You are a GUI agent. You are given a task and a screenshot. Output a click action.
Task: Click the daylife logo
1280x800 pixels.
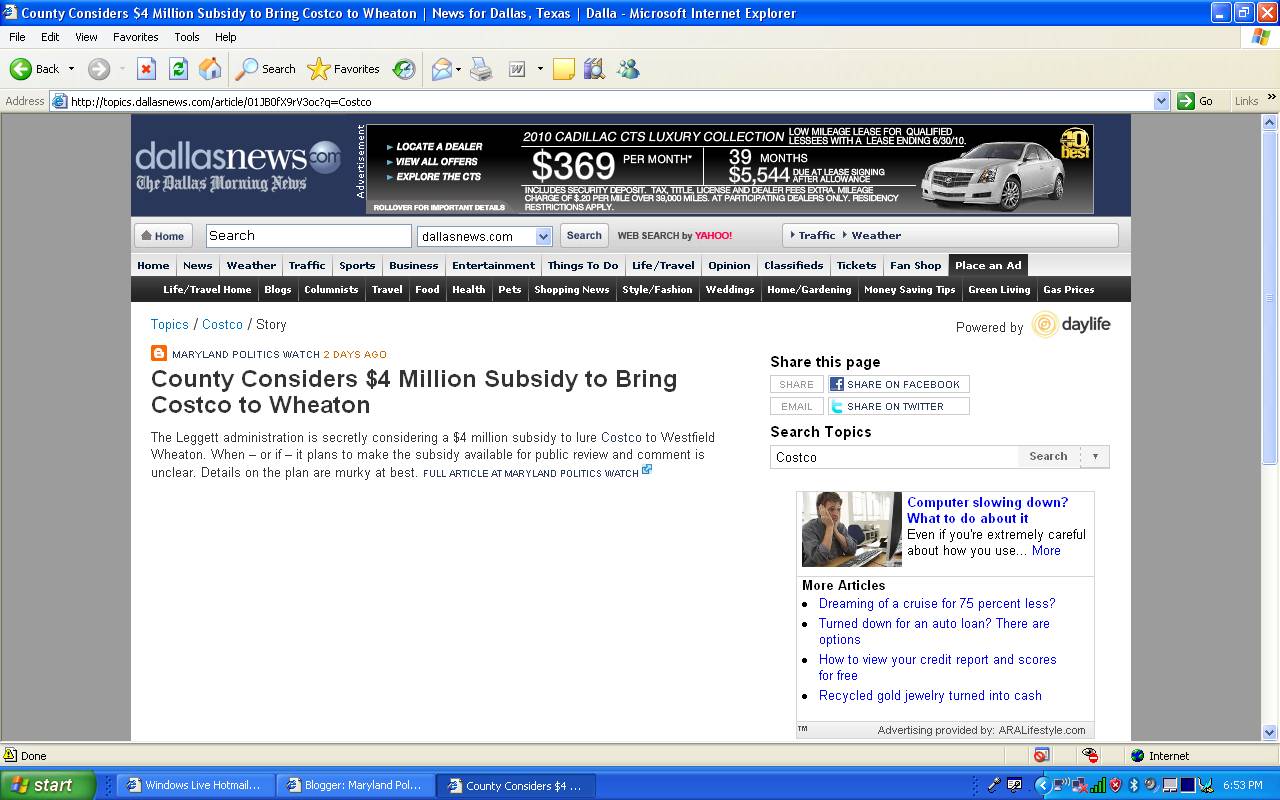(x=1071, y=325)
